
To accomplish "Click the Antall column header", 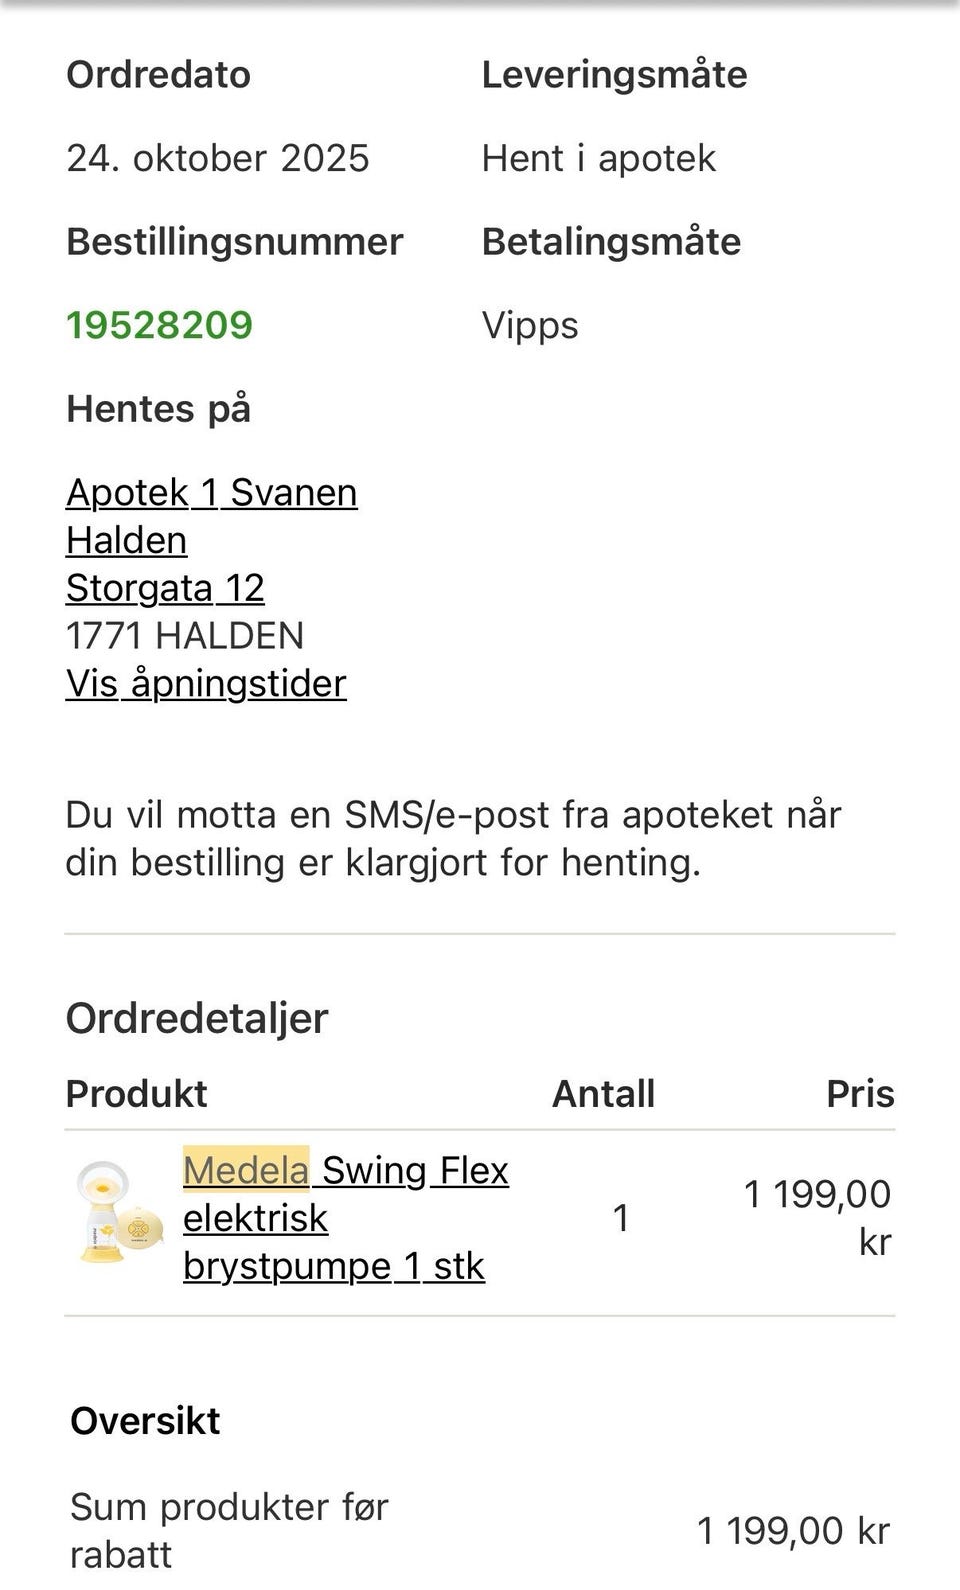I will tap(604, 1094).
